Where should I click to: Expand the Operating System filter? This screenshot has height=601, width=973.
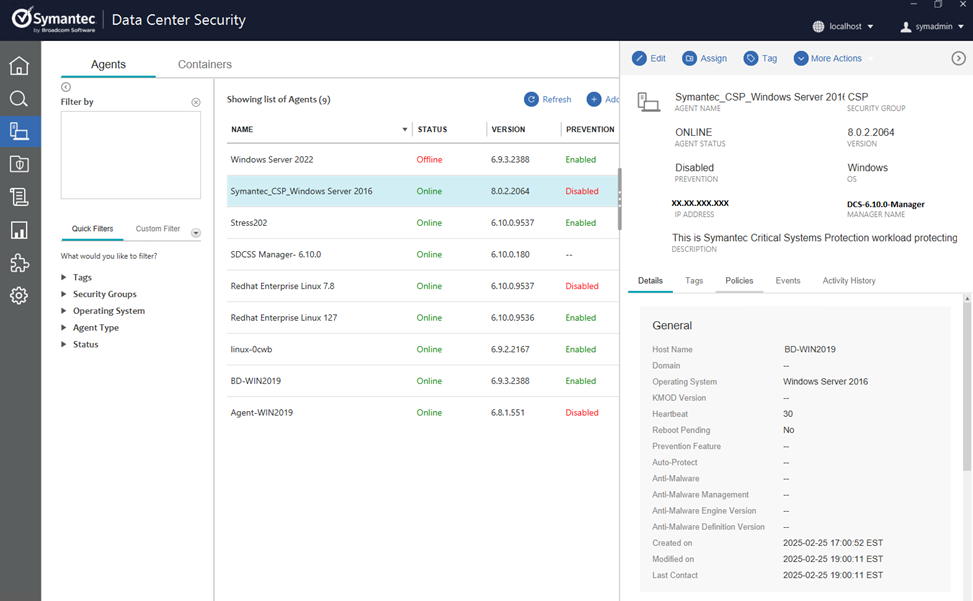tap(63, 311)
